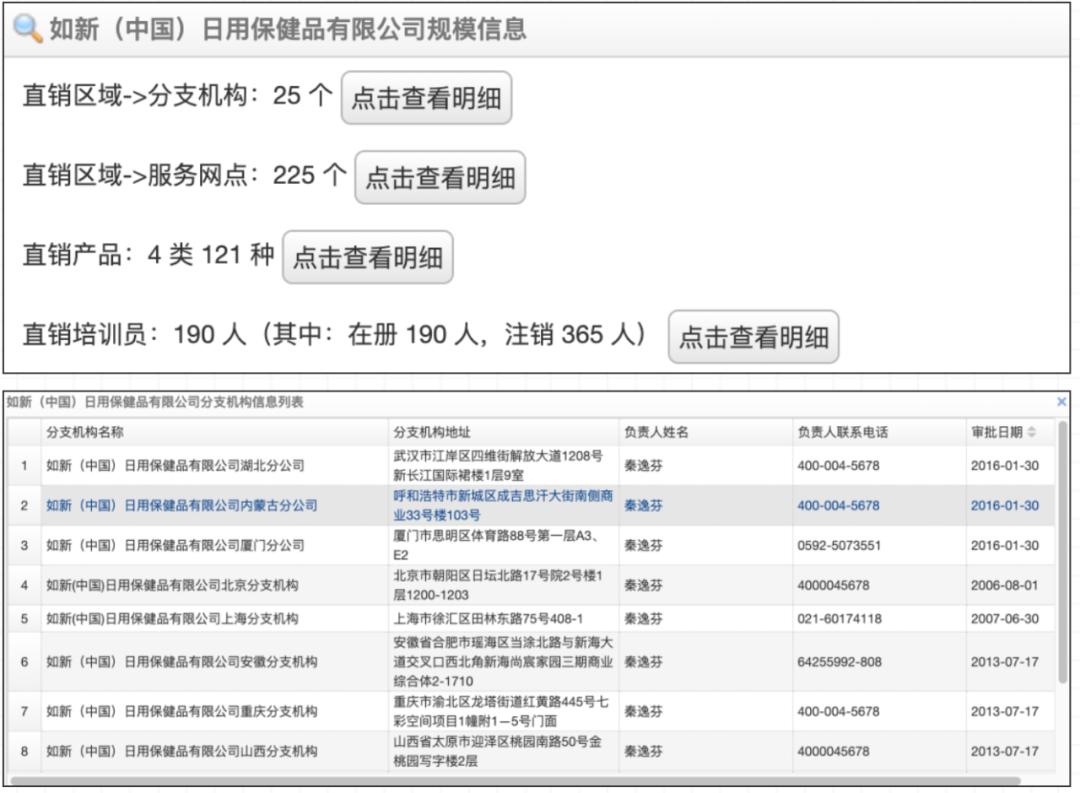Open the 内蒙古分公司 branch link

[182, 505]
